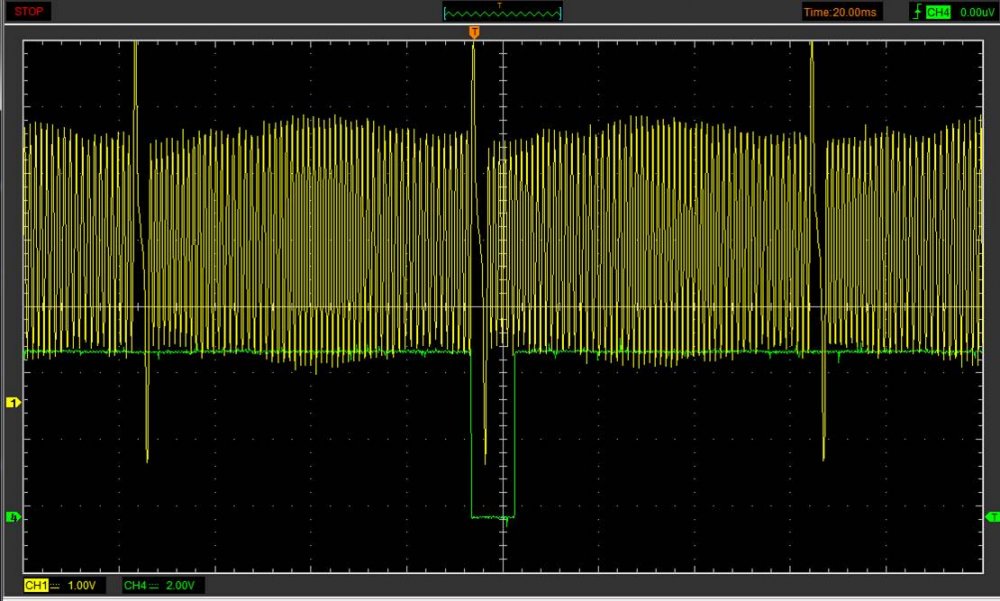The width and height of the screenshot is (1000, 601).
Task: Click the CH4 2.00V vertical scale value
Action: point(181,584)
